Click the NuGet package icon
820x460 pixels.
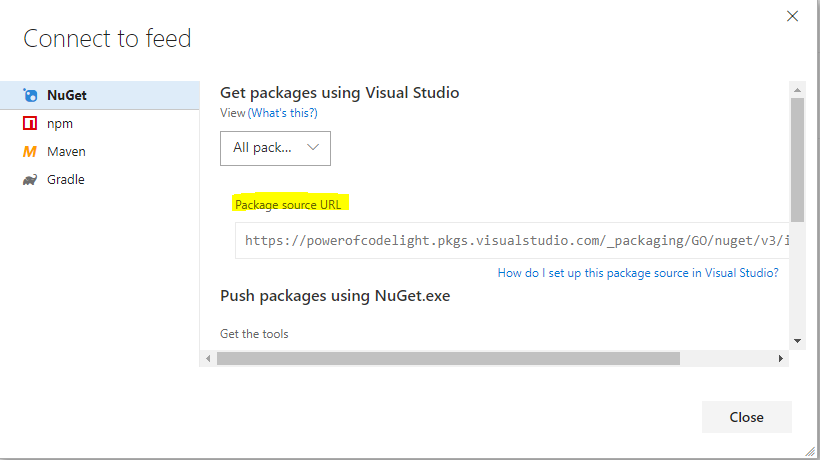pyautogui.click(x=30, y=95)
